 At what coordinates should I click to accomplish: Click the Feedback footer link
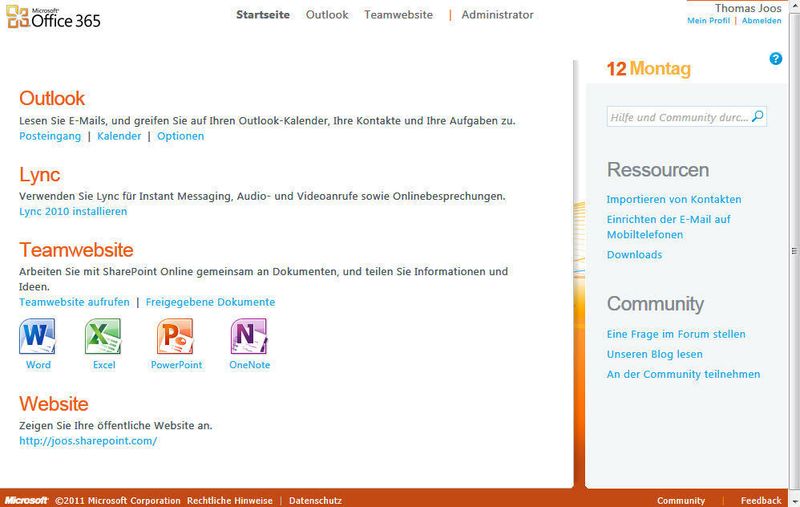tap(761, 500)
